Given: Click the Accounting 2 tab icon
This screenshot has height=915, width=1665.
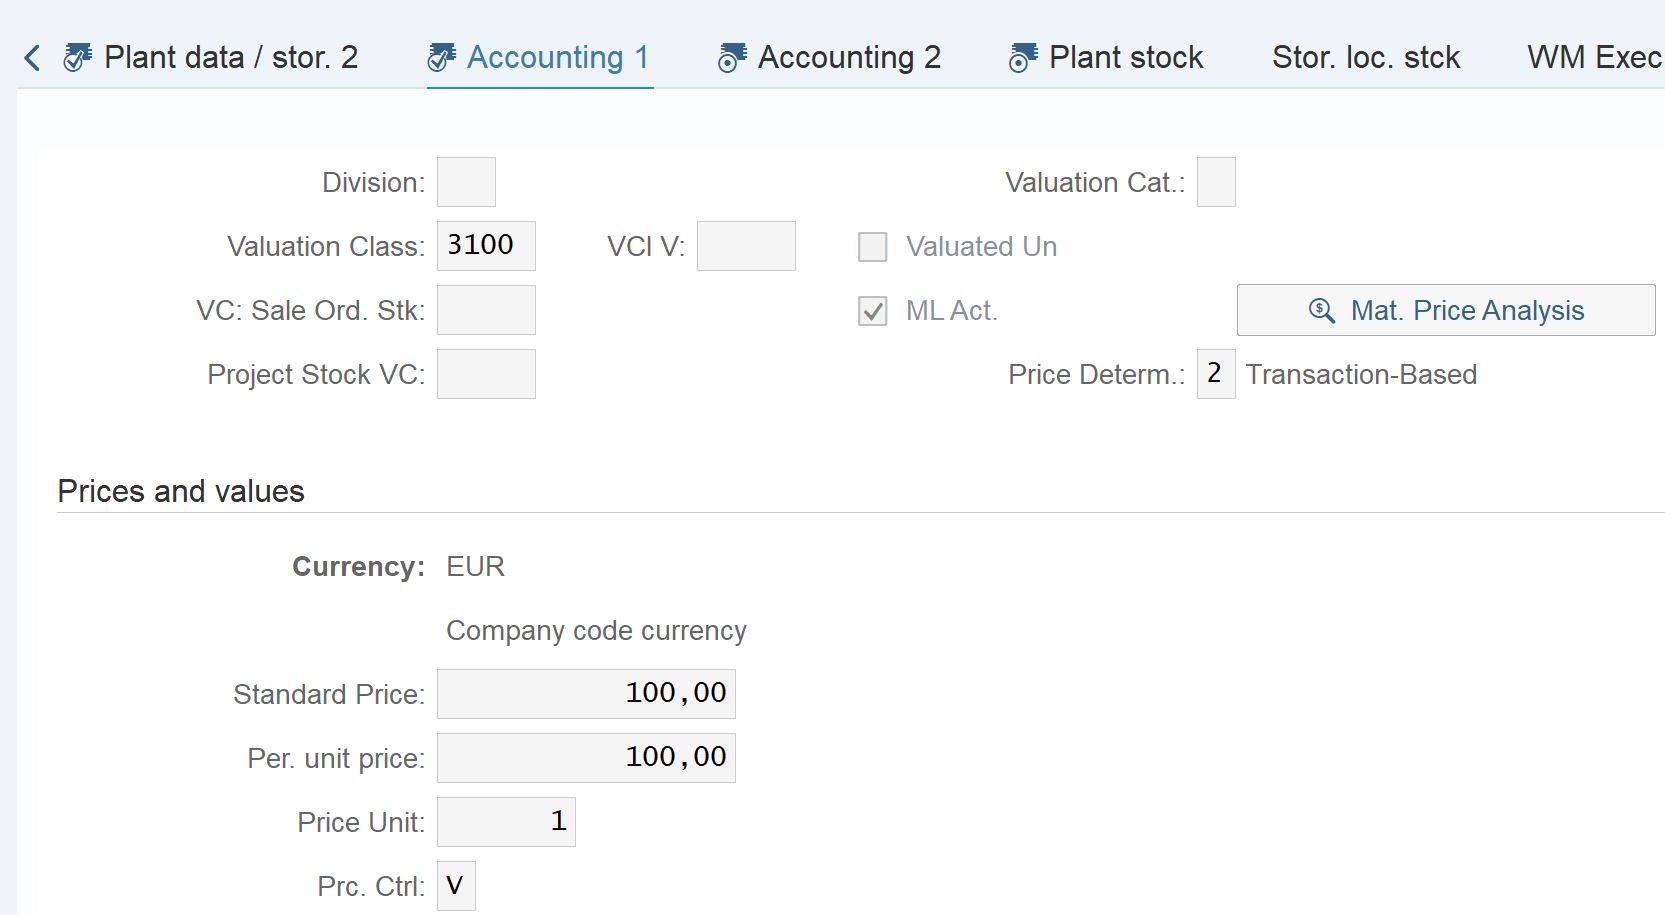Looking at the screenshot, I should 732,58.
